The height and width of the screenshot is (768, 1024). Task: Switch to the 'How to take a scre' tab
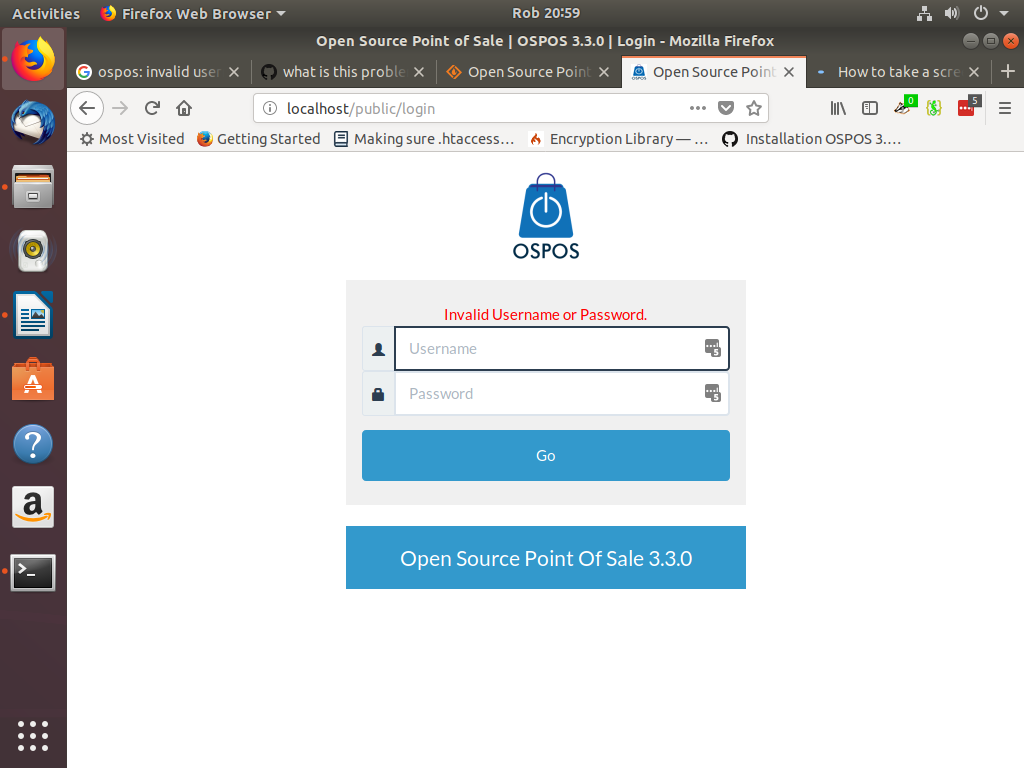coord(897,72)
